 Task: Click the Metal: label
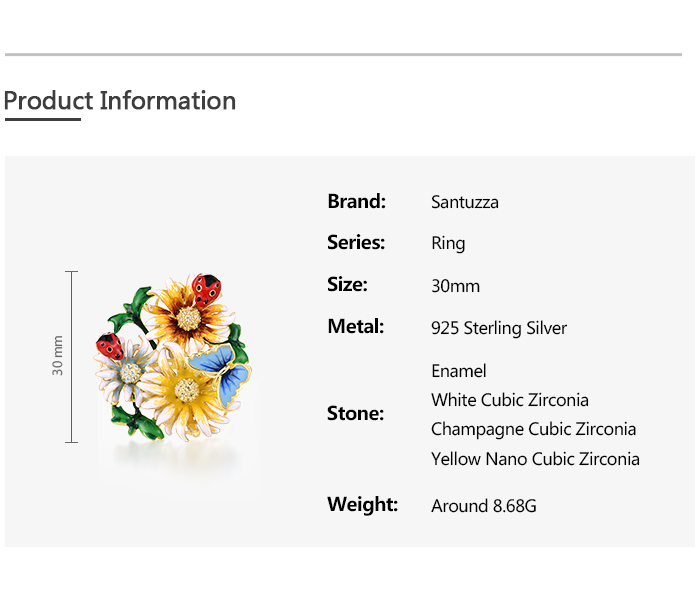[355, 326]
